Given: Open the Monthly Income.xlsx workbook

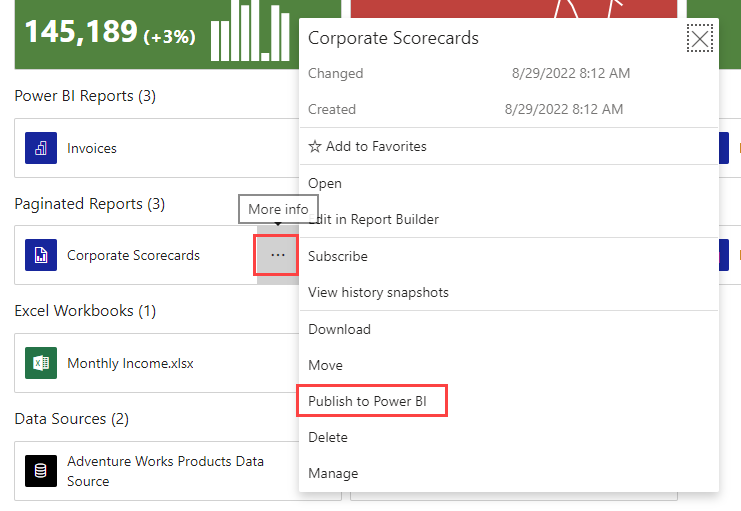Looking at the screenshot, I should 156,363.
